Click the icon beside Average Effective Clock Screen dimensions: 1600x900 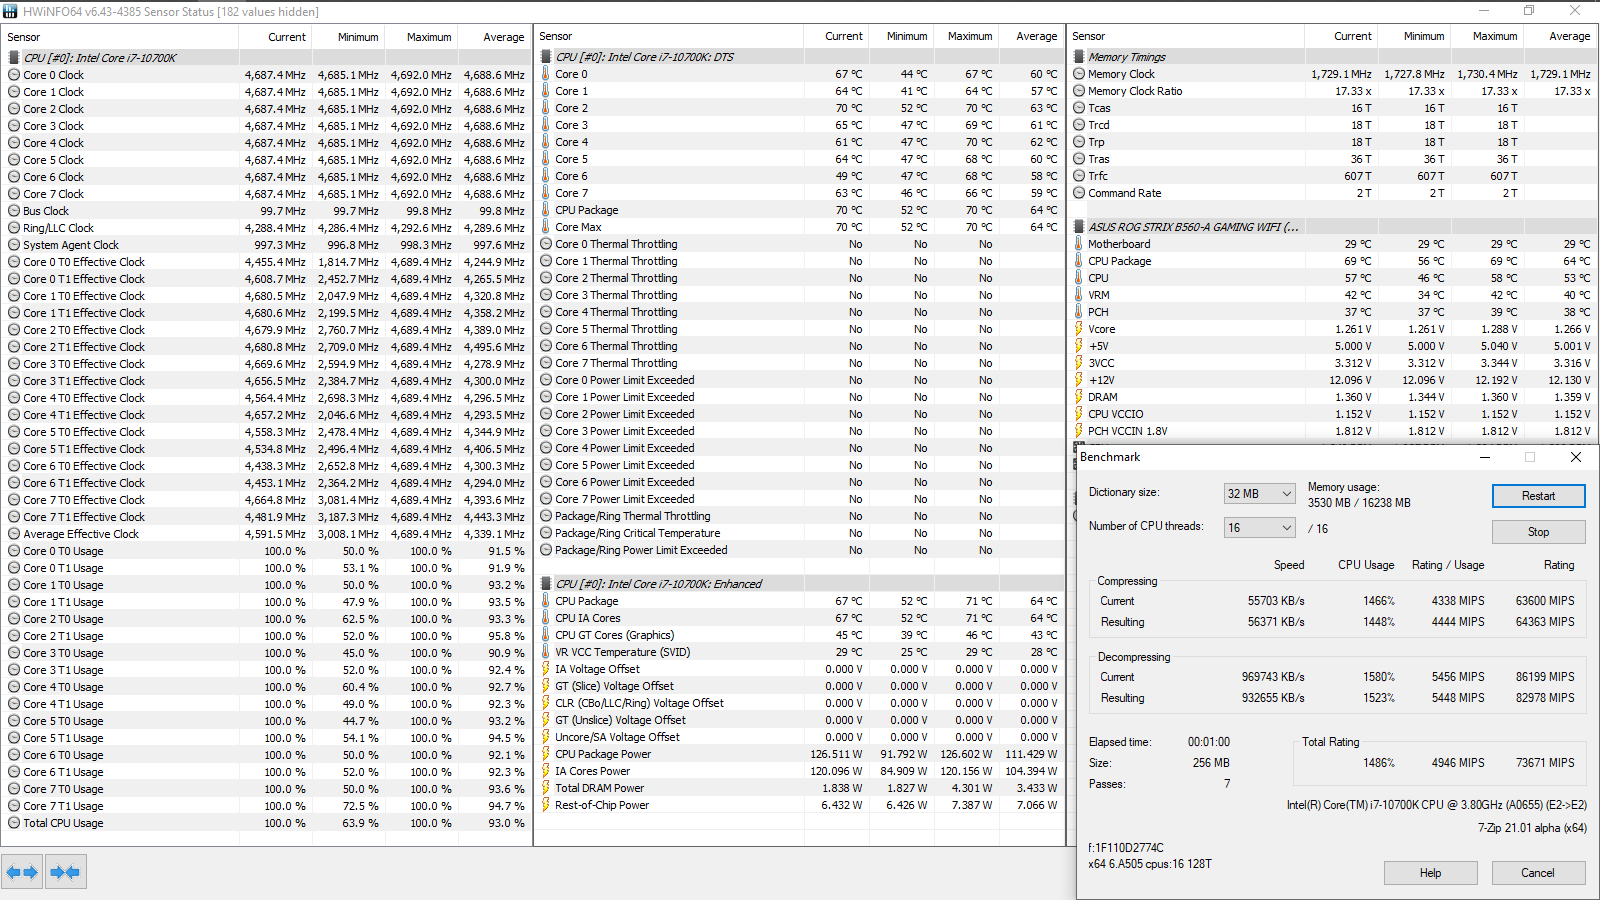click(x=14, y=534)
